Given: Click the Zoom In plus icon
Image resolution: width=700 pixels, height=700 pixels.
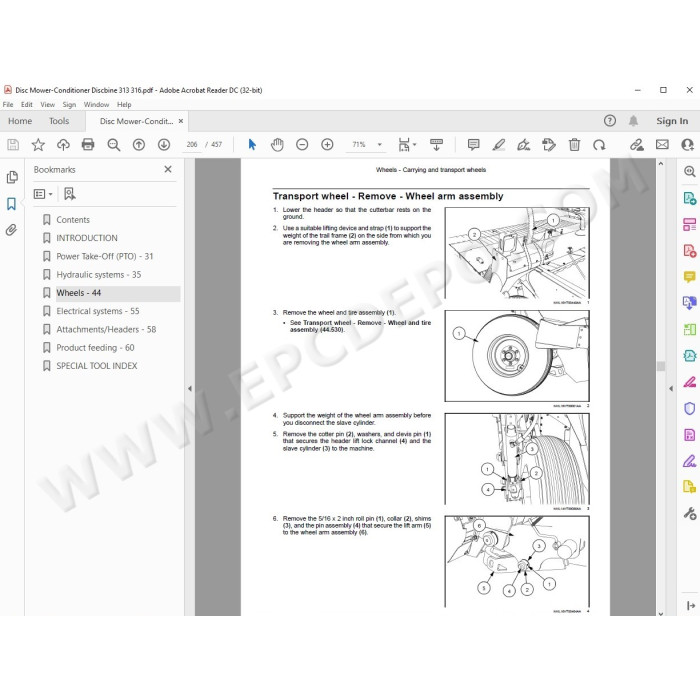Looking at the screenshot, I should tap(327, 144).
